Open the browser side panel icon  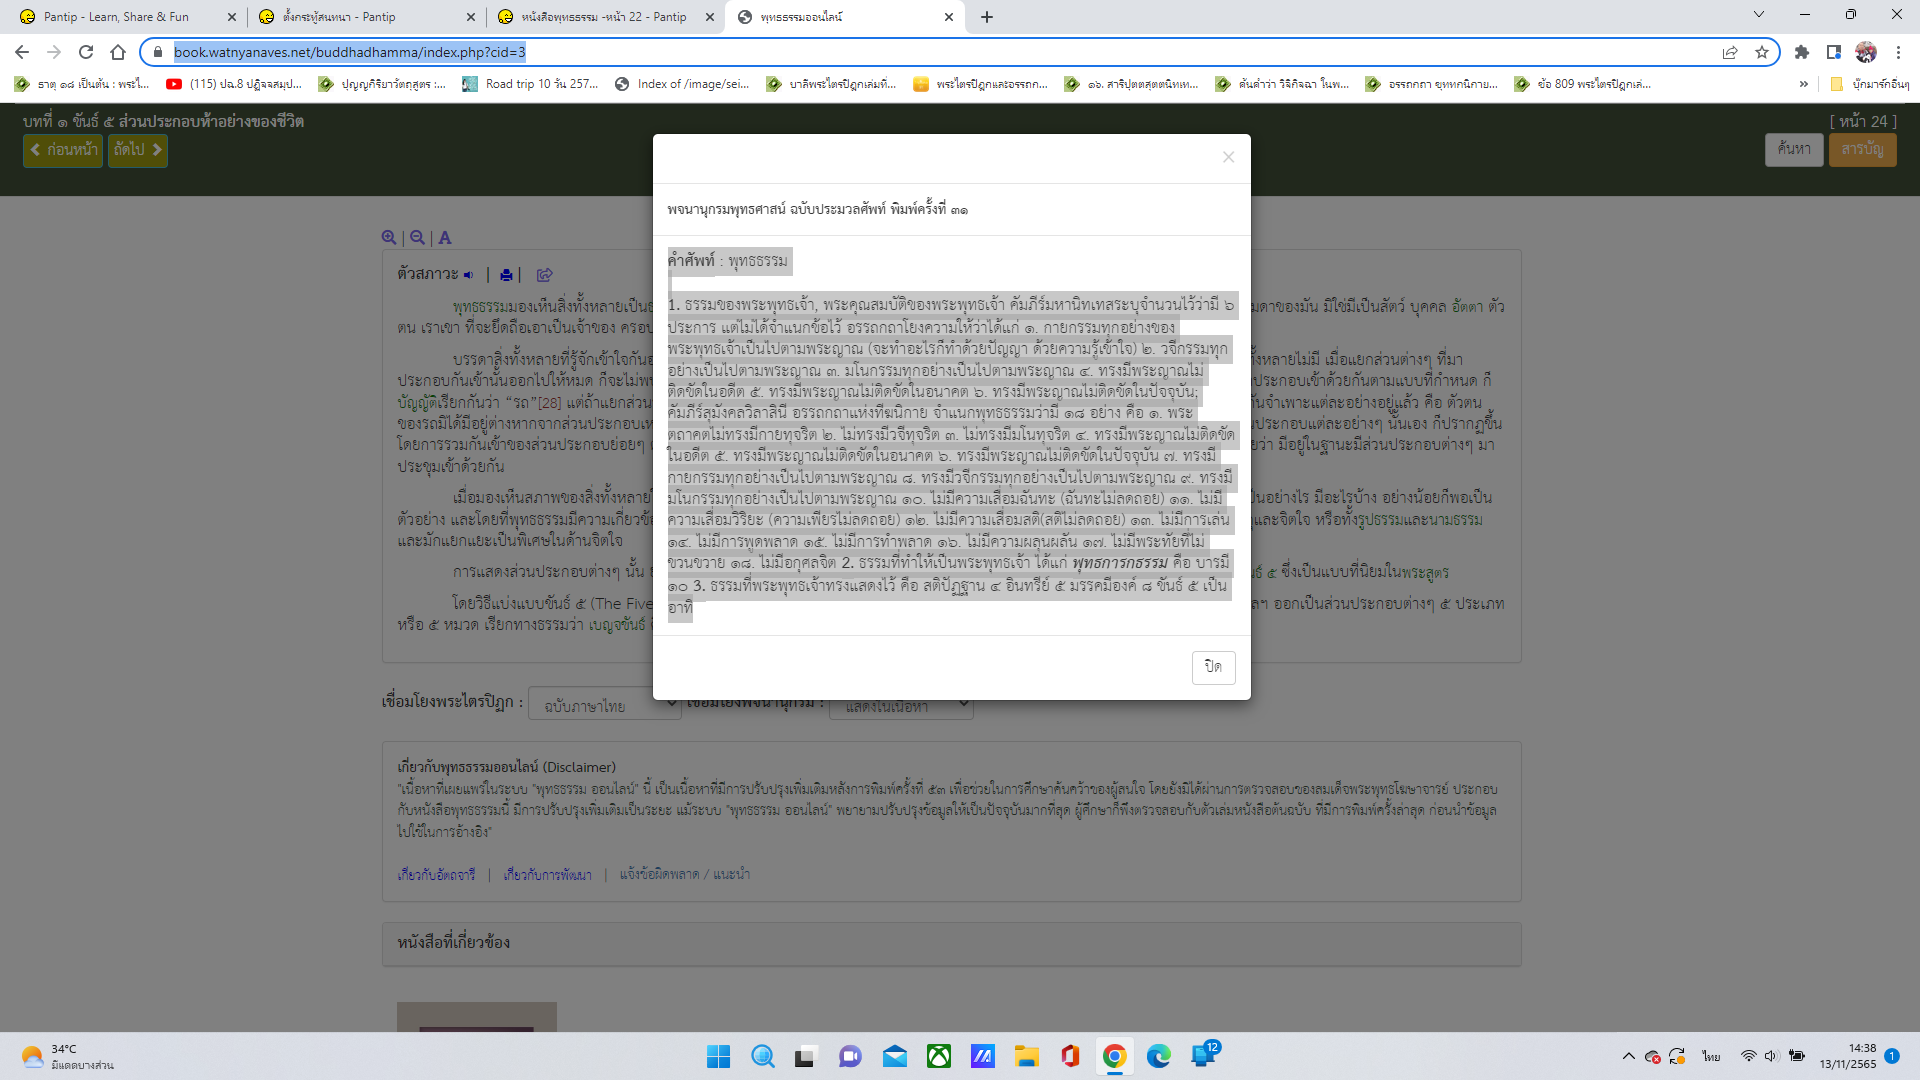[1834, 52]
